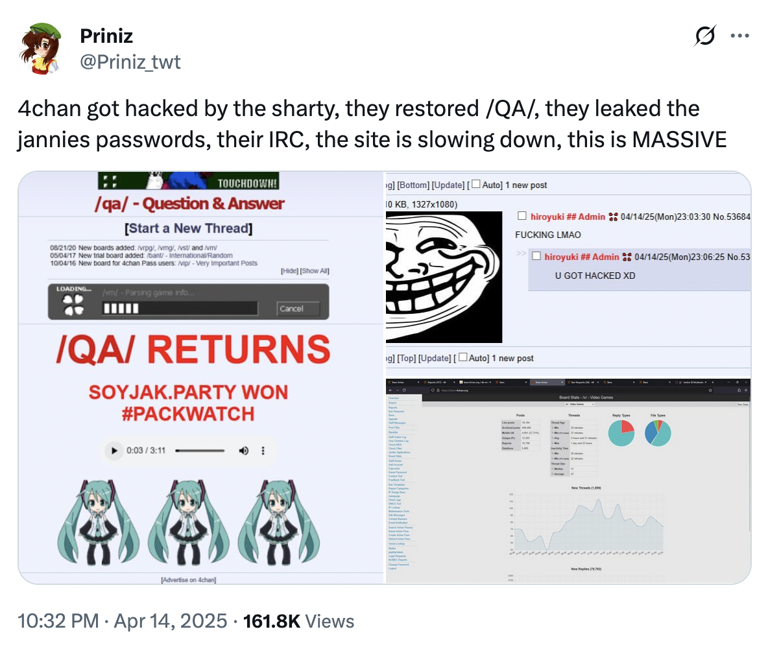Image resolution: width=768 pixels, height=651 pixels.
Task: Click the Reply Types pie chart
Action: click(x=622, y=432)
